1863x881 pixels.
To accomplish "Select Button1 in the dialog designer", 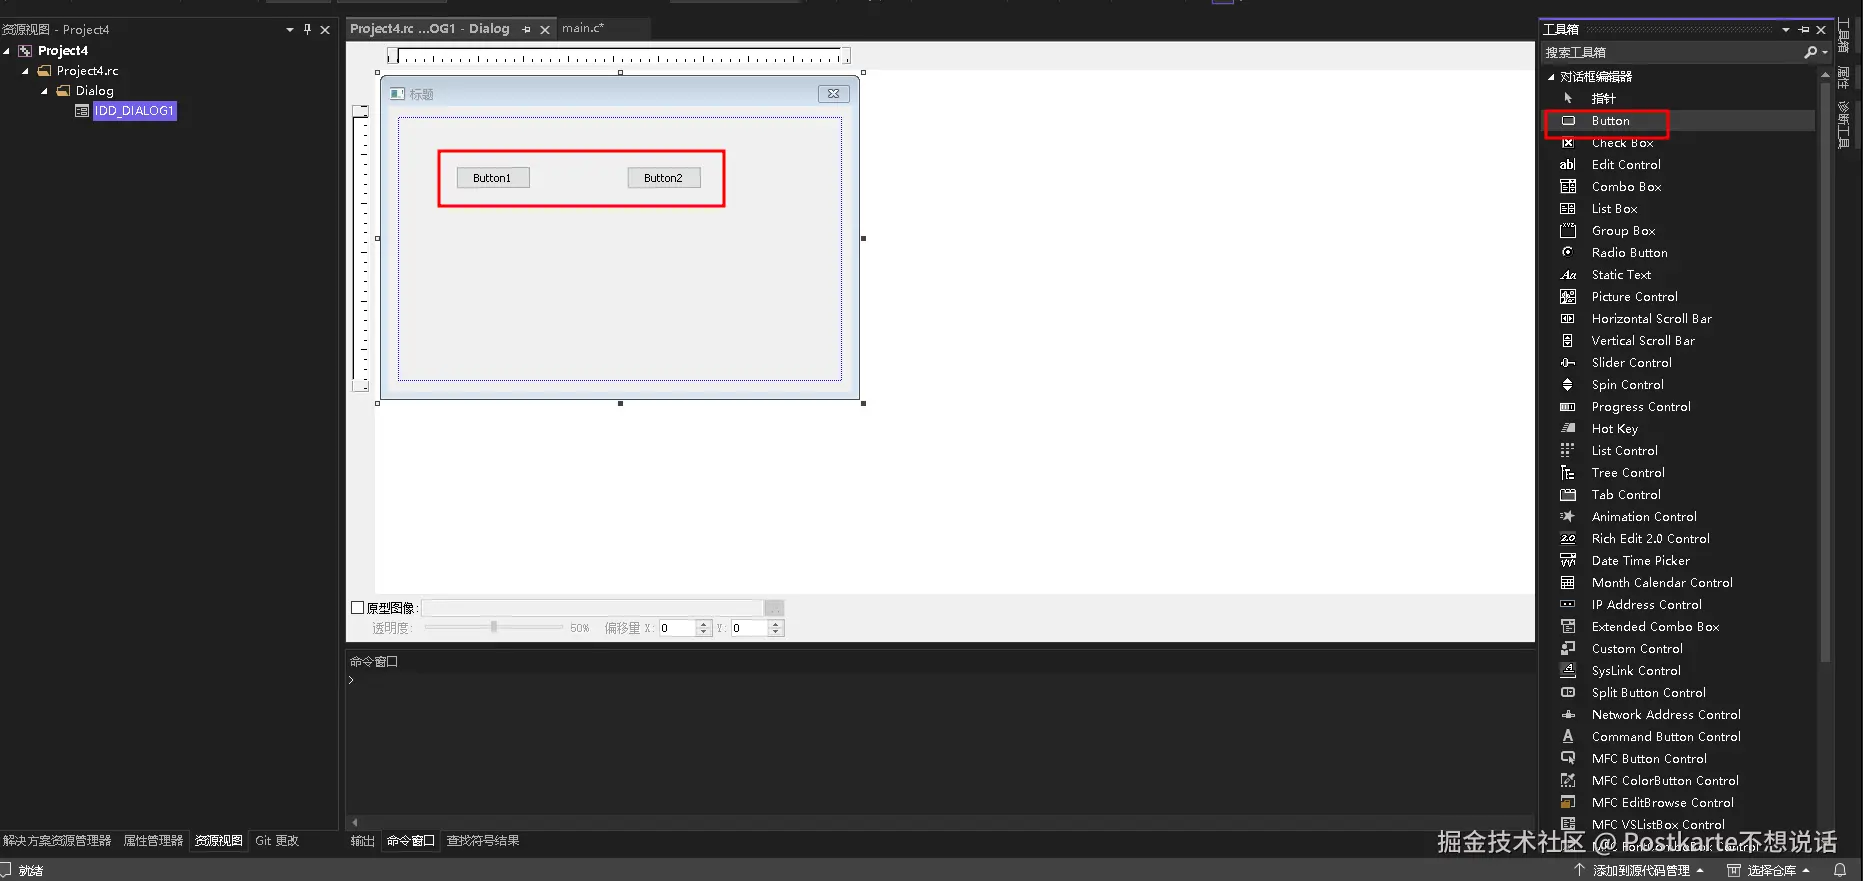I will click(x=493, y=178).
